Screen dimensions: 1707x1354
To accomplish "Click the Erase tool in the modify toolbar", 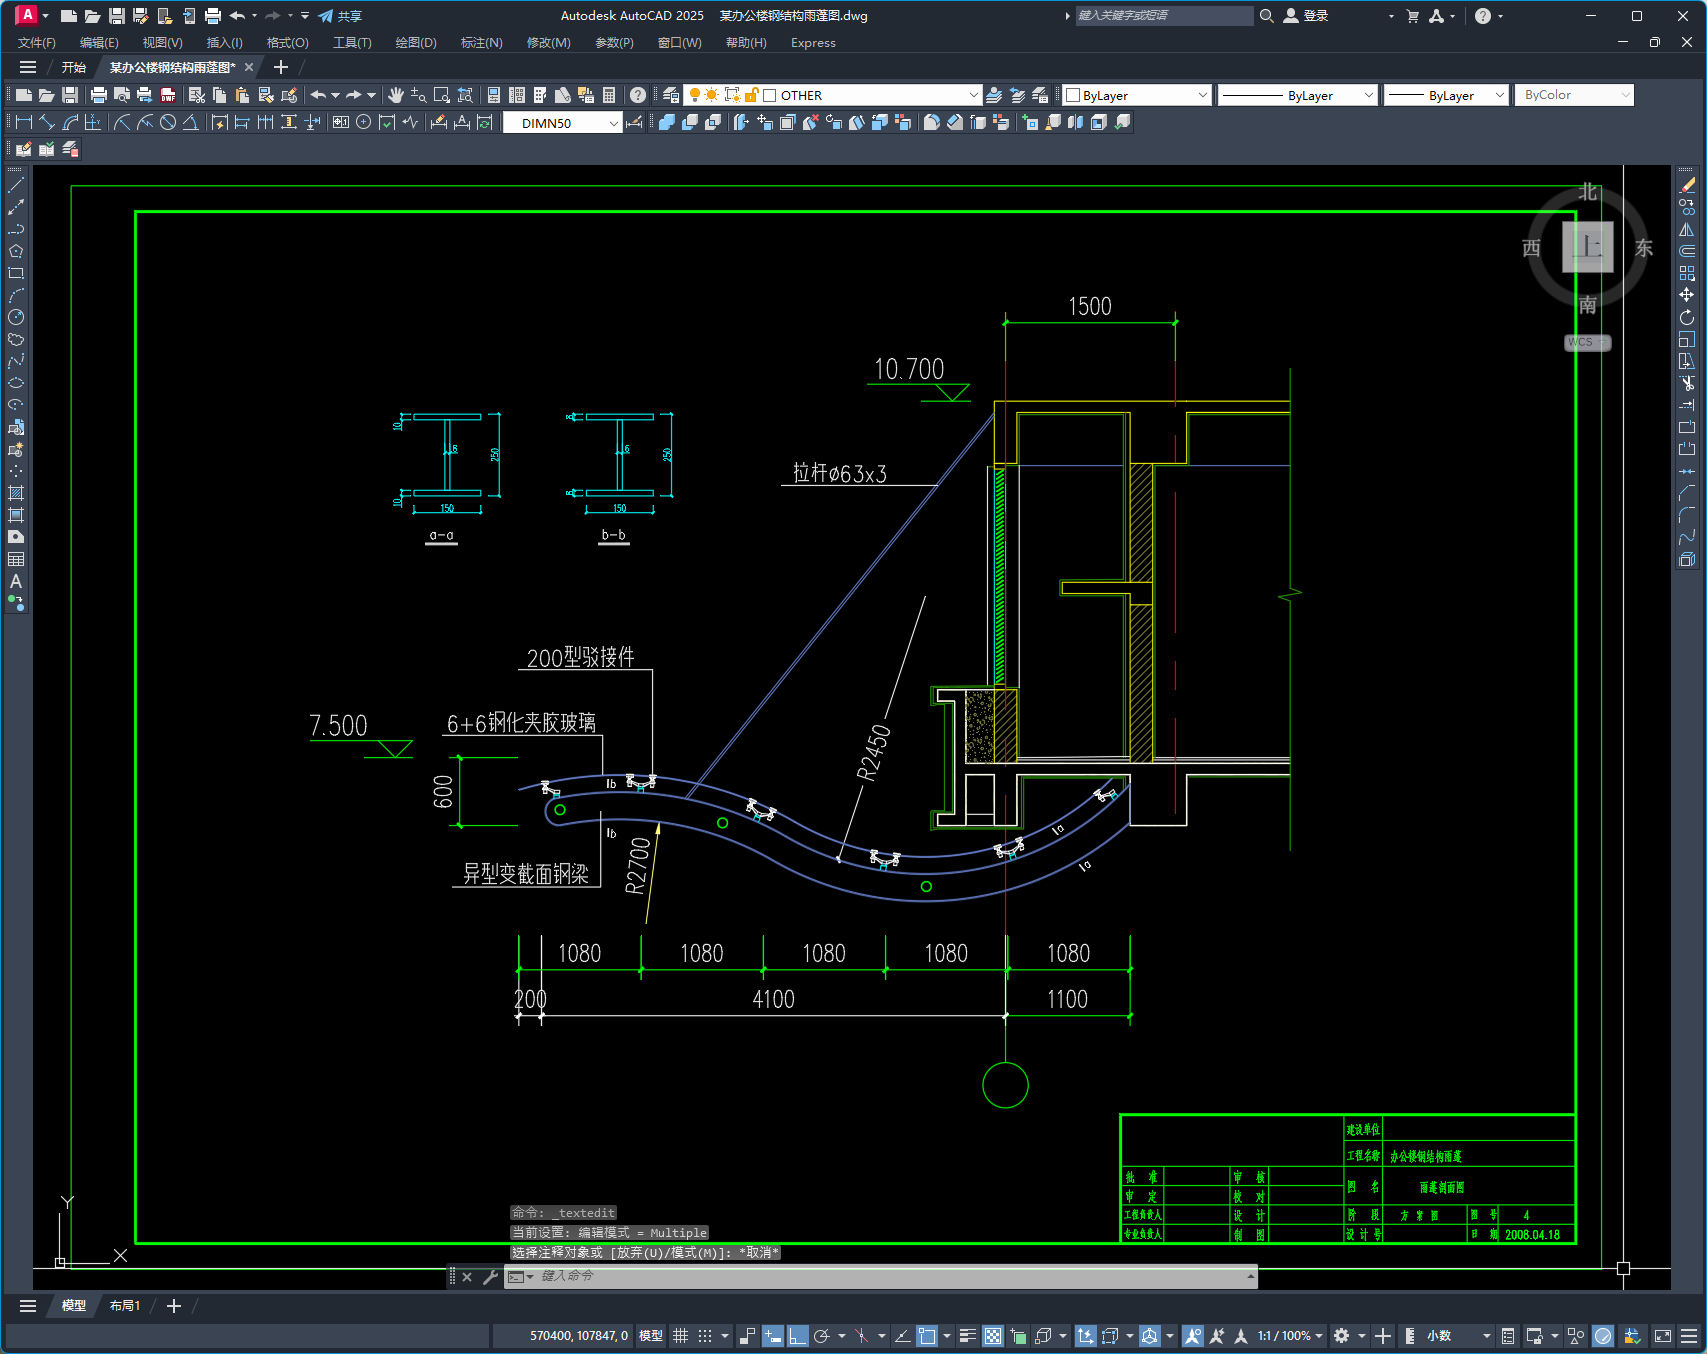I will click(1687, 185).
